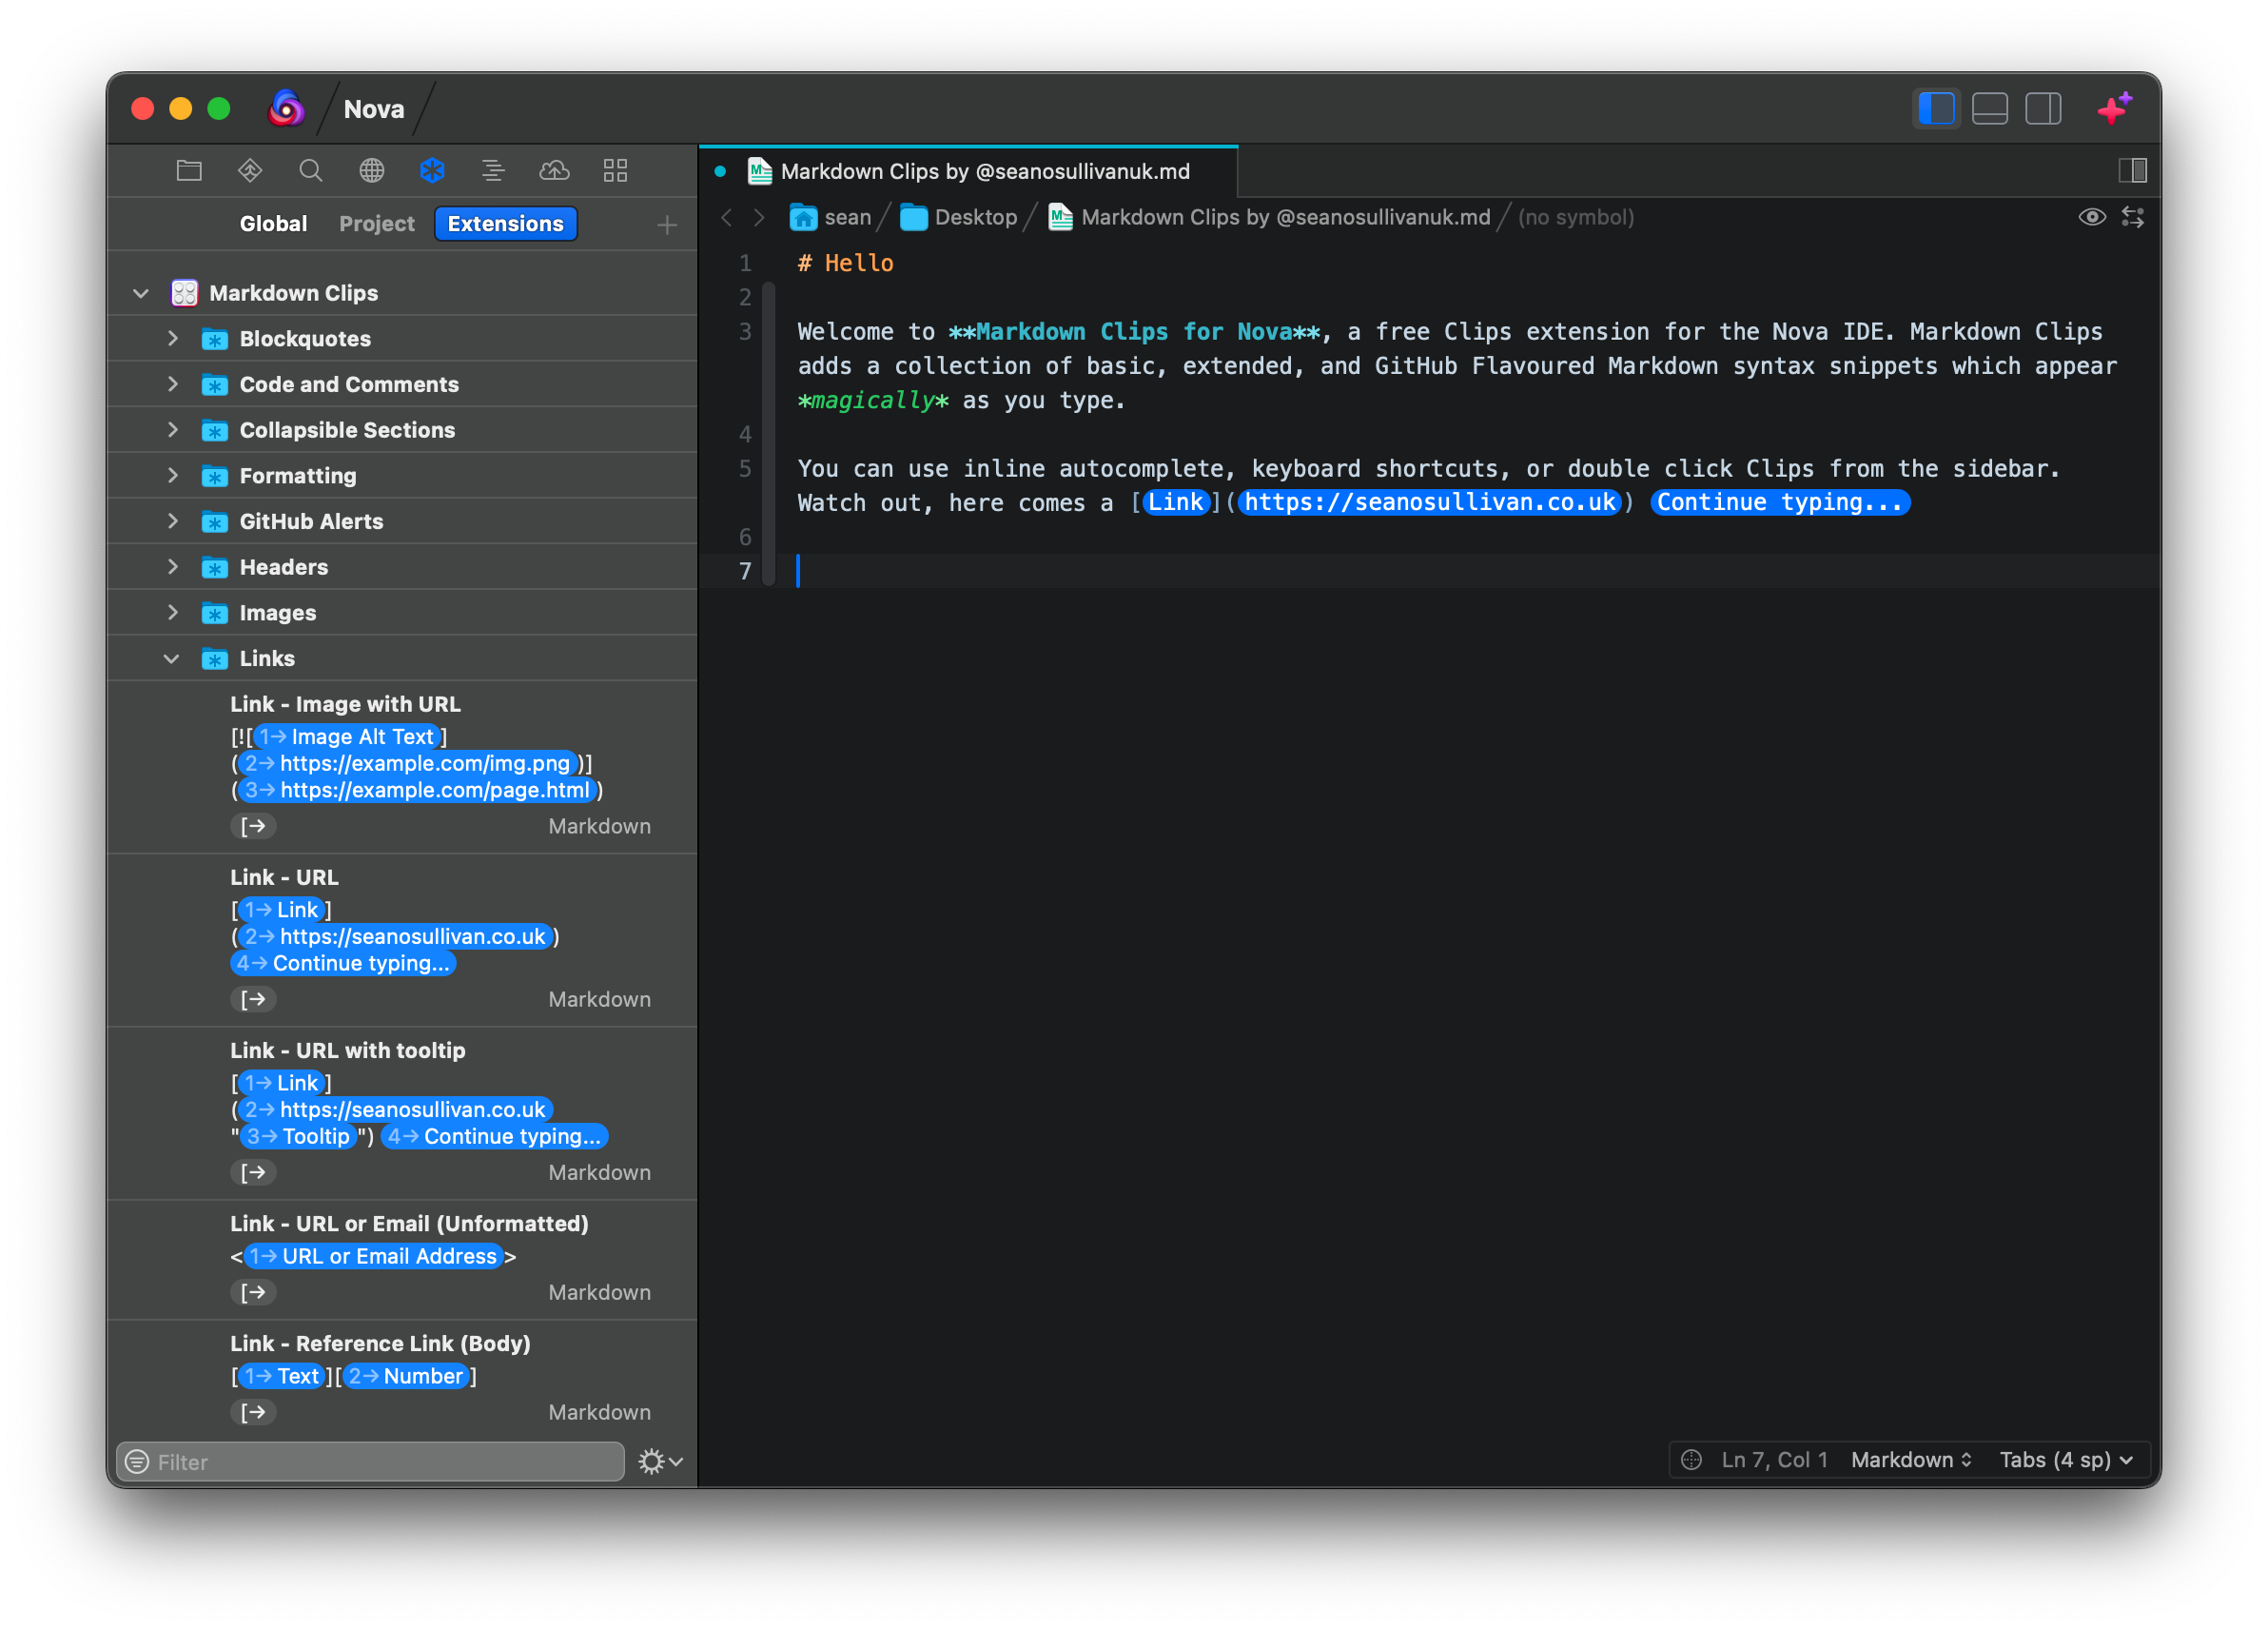Viewport: 2268px width, 1629px height.
Task: Go back with the left navigation arrow
Action: click(727, 217)
